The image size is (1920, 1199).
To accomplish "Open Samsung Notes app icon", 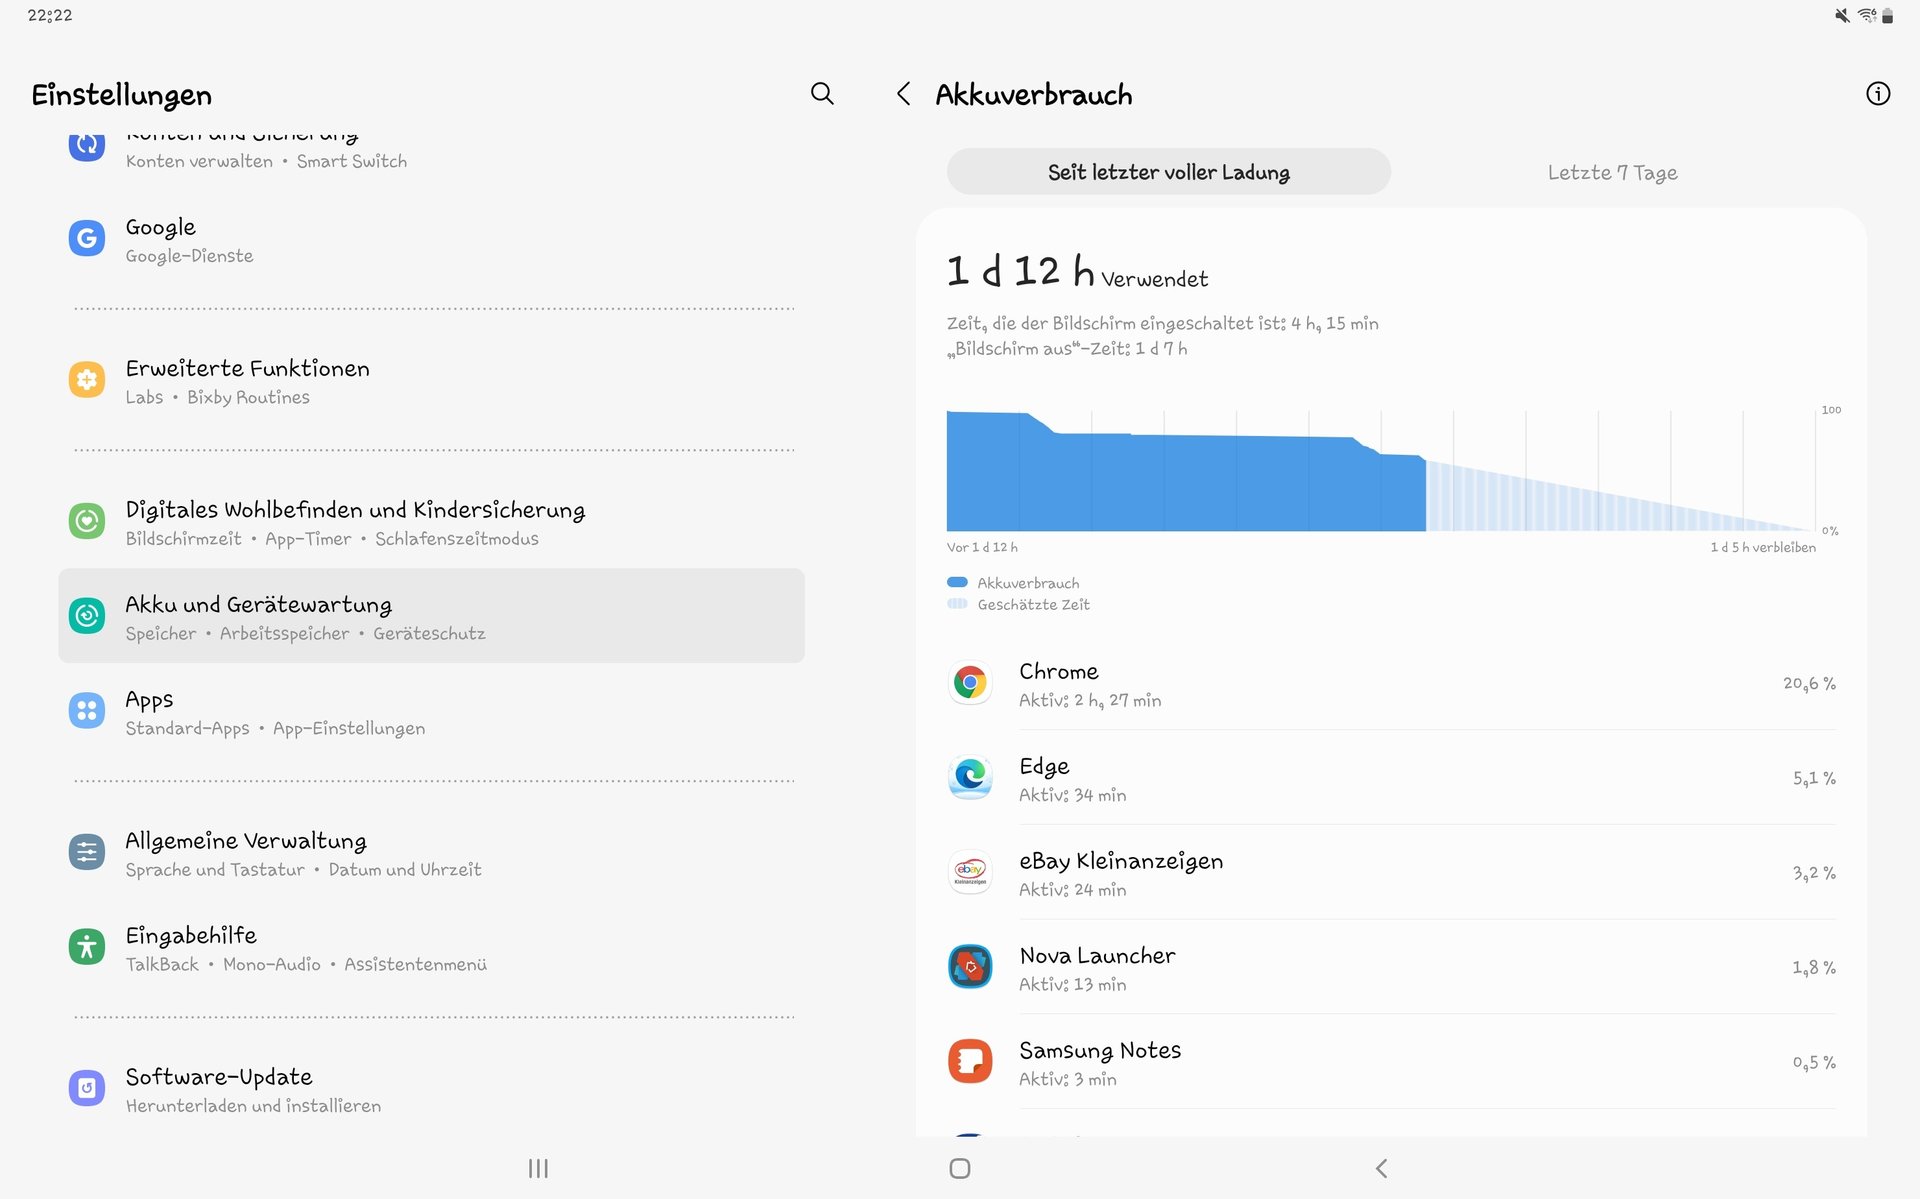I will [x=970, y=1062].
